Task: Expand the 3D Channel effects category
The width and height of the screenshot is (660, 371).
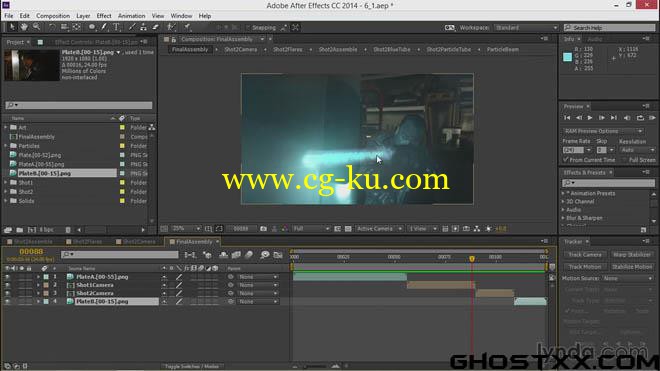Action: 563,202
